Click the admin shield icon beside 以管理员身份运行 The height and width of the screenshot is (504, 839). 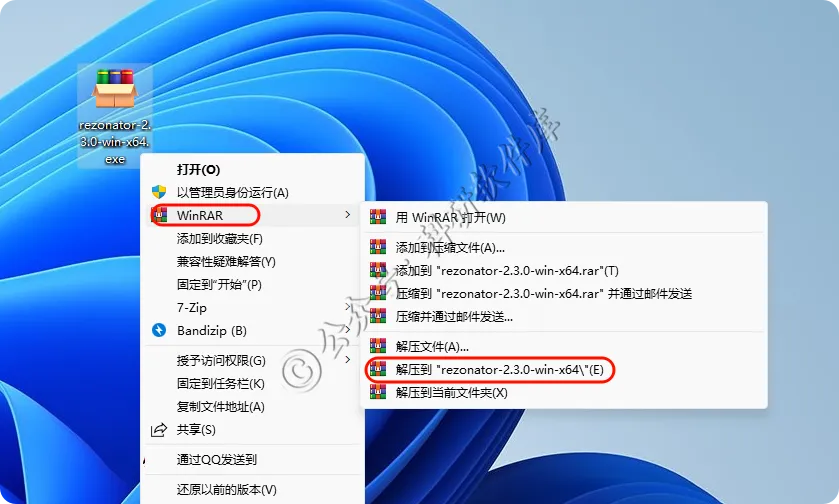coord(159,192)
